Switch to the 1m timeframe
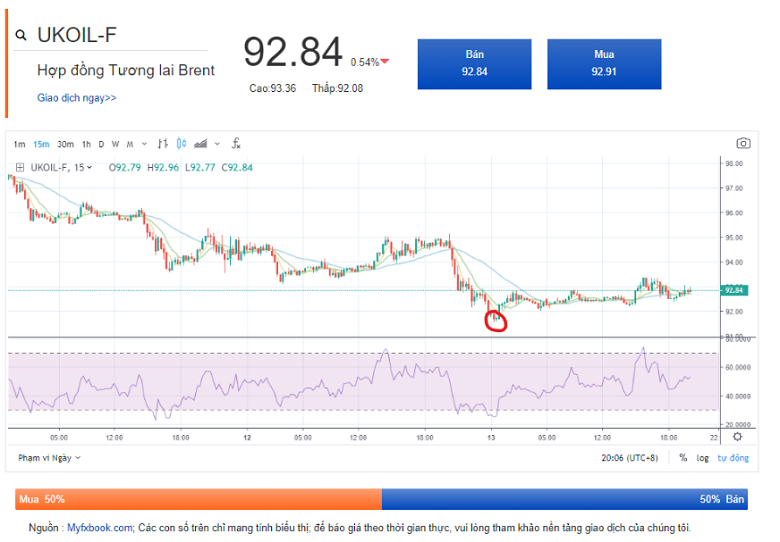 20,144
